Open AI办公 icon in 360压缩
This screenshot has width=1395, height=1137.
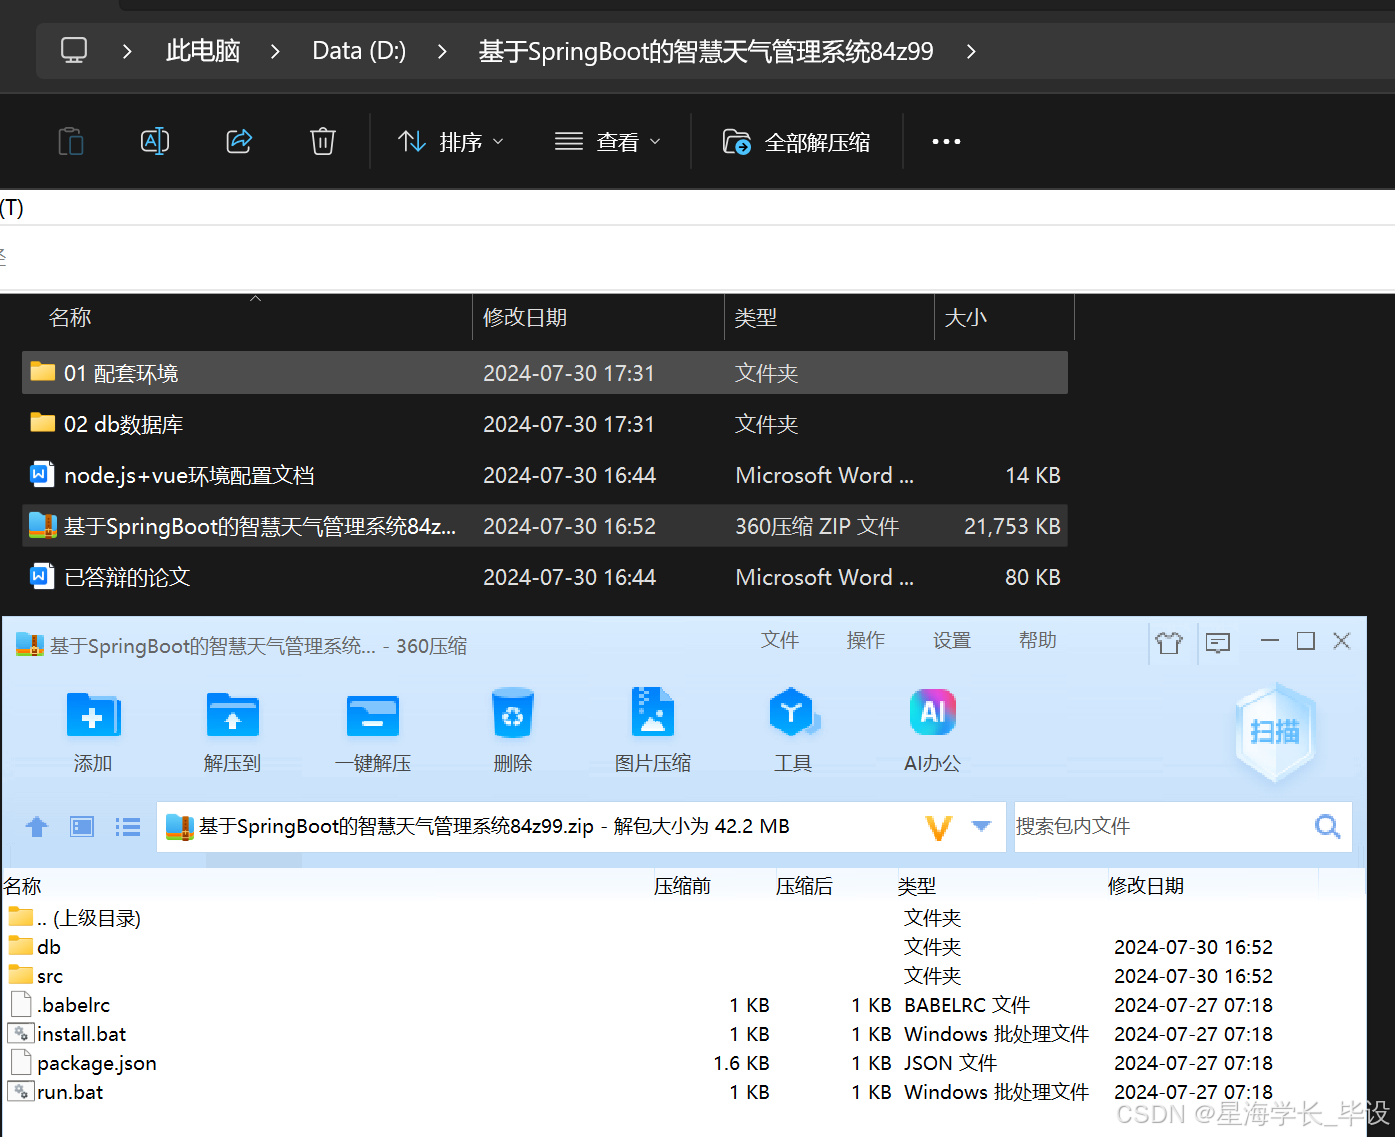point(933,731)
